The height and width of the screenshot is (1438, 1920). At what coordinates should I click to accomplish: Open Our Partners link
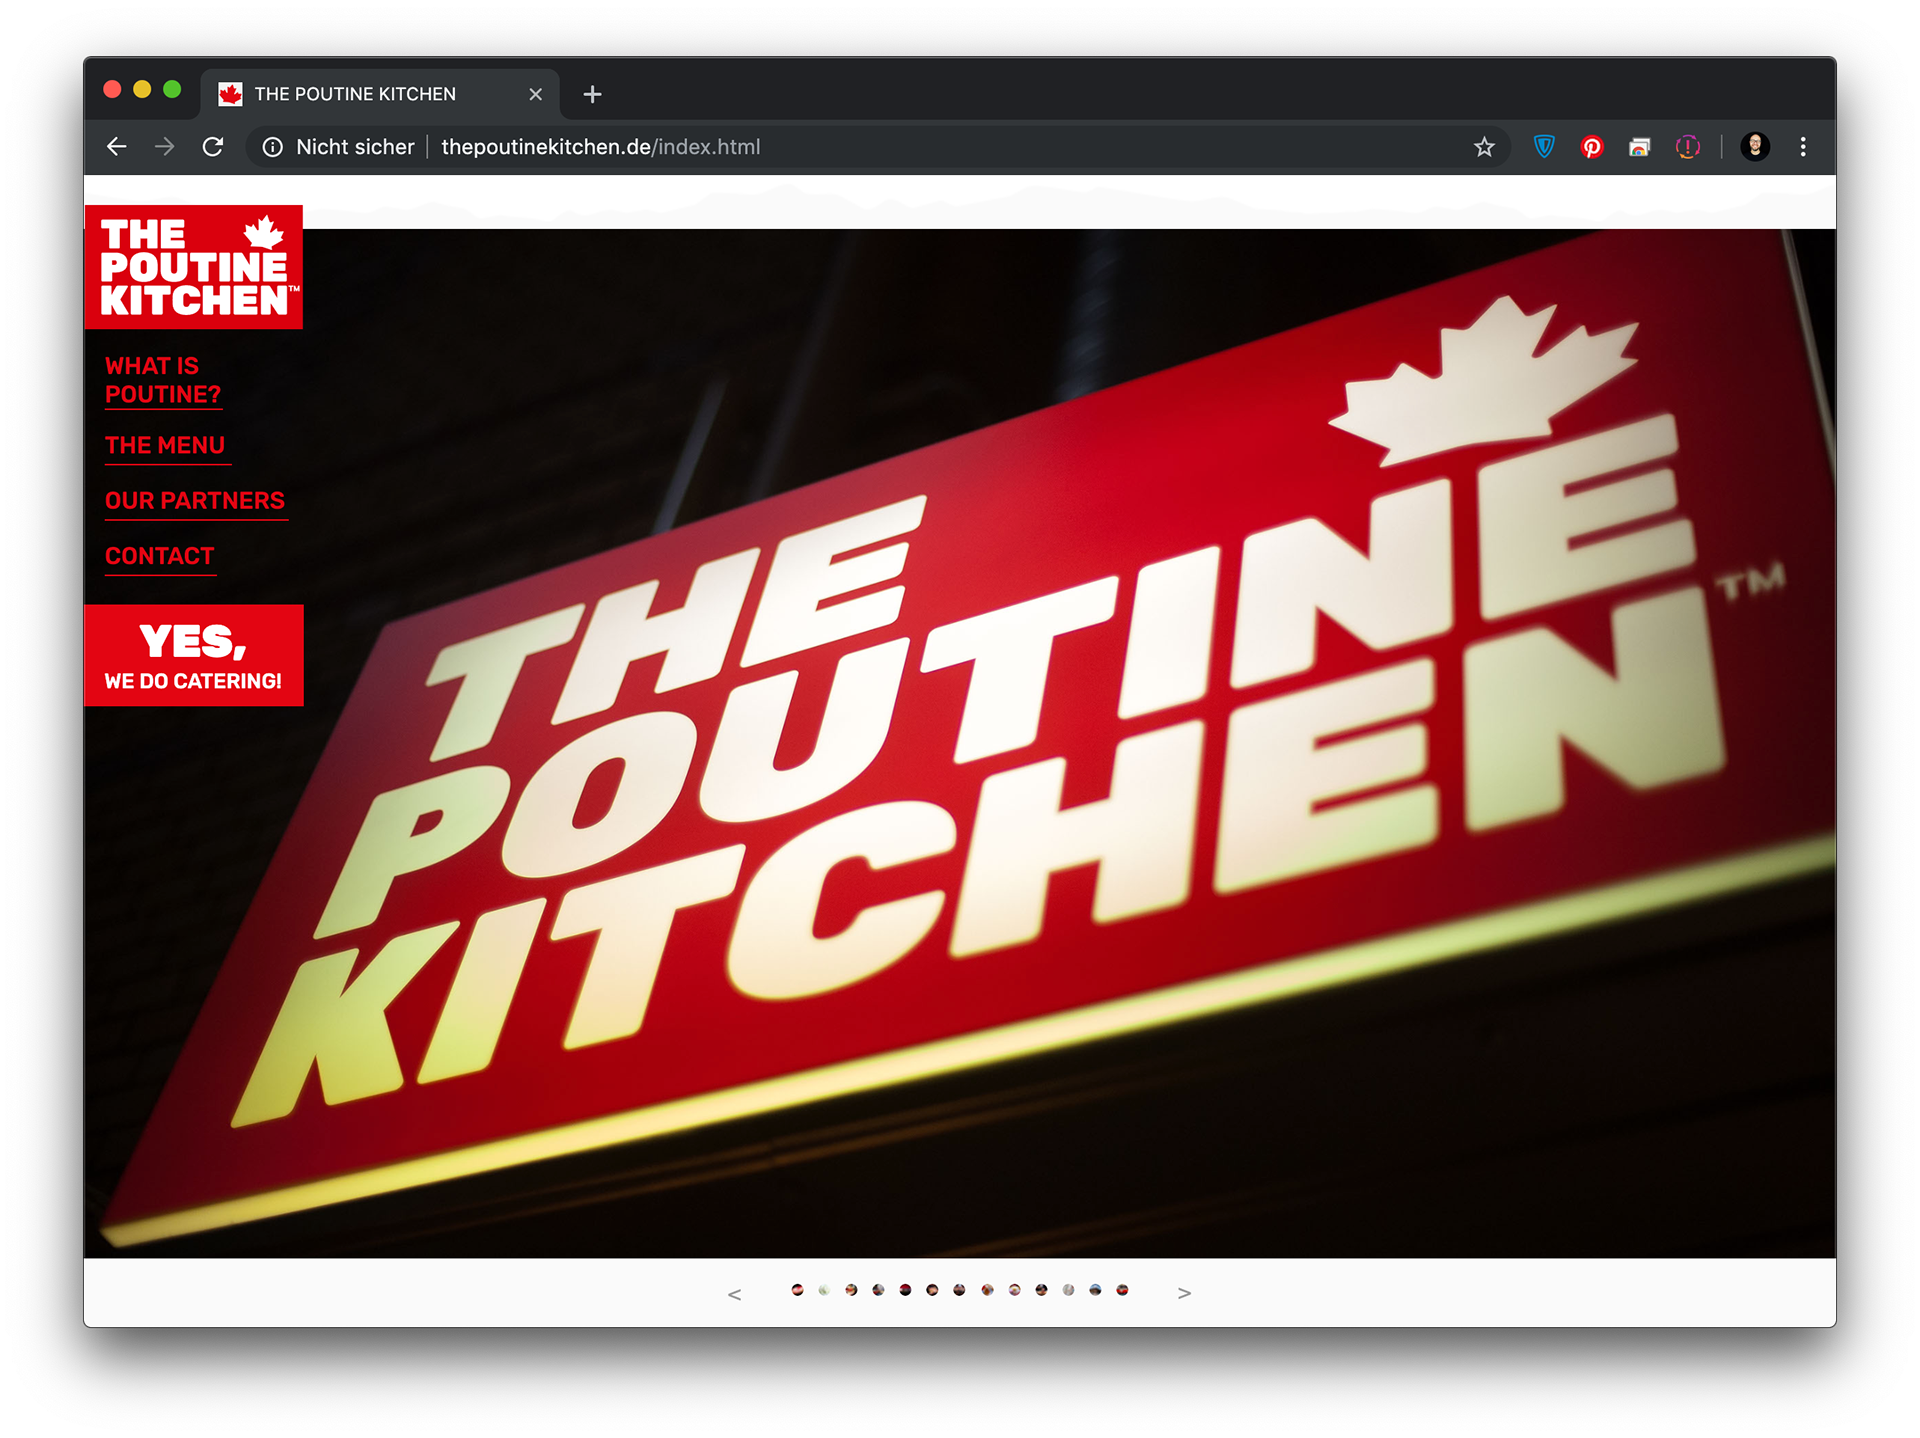tap(195, 500)
